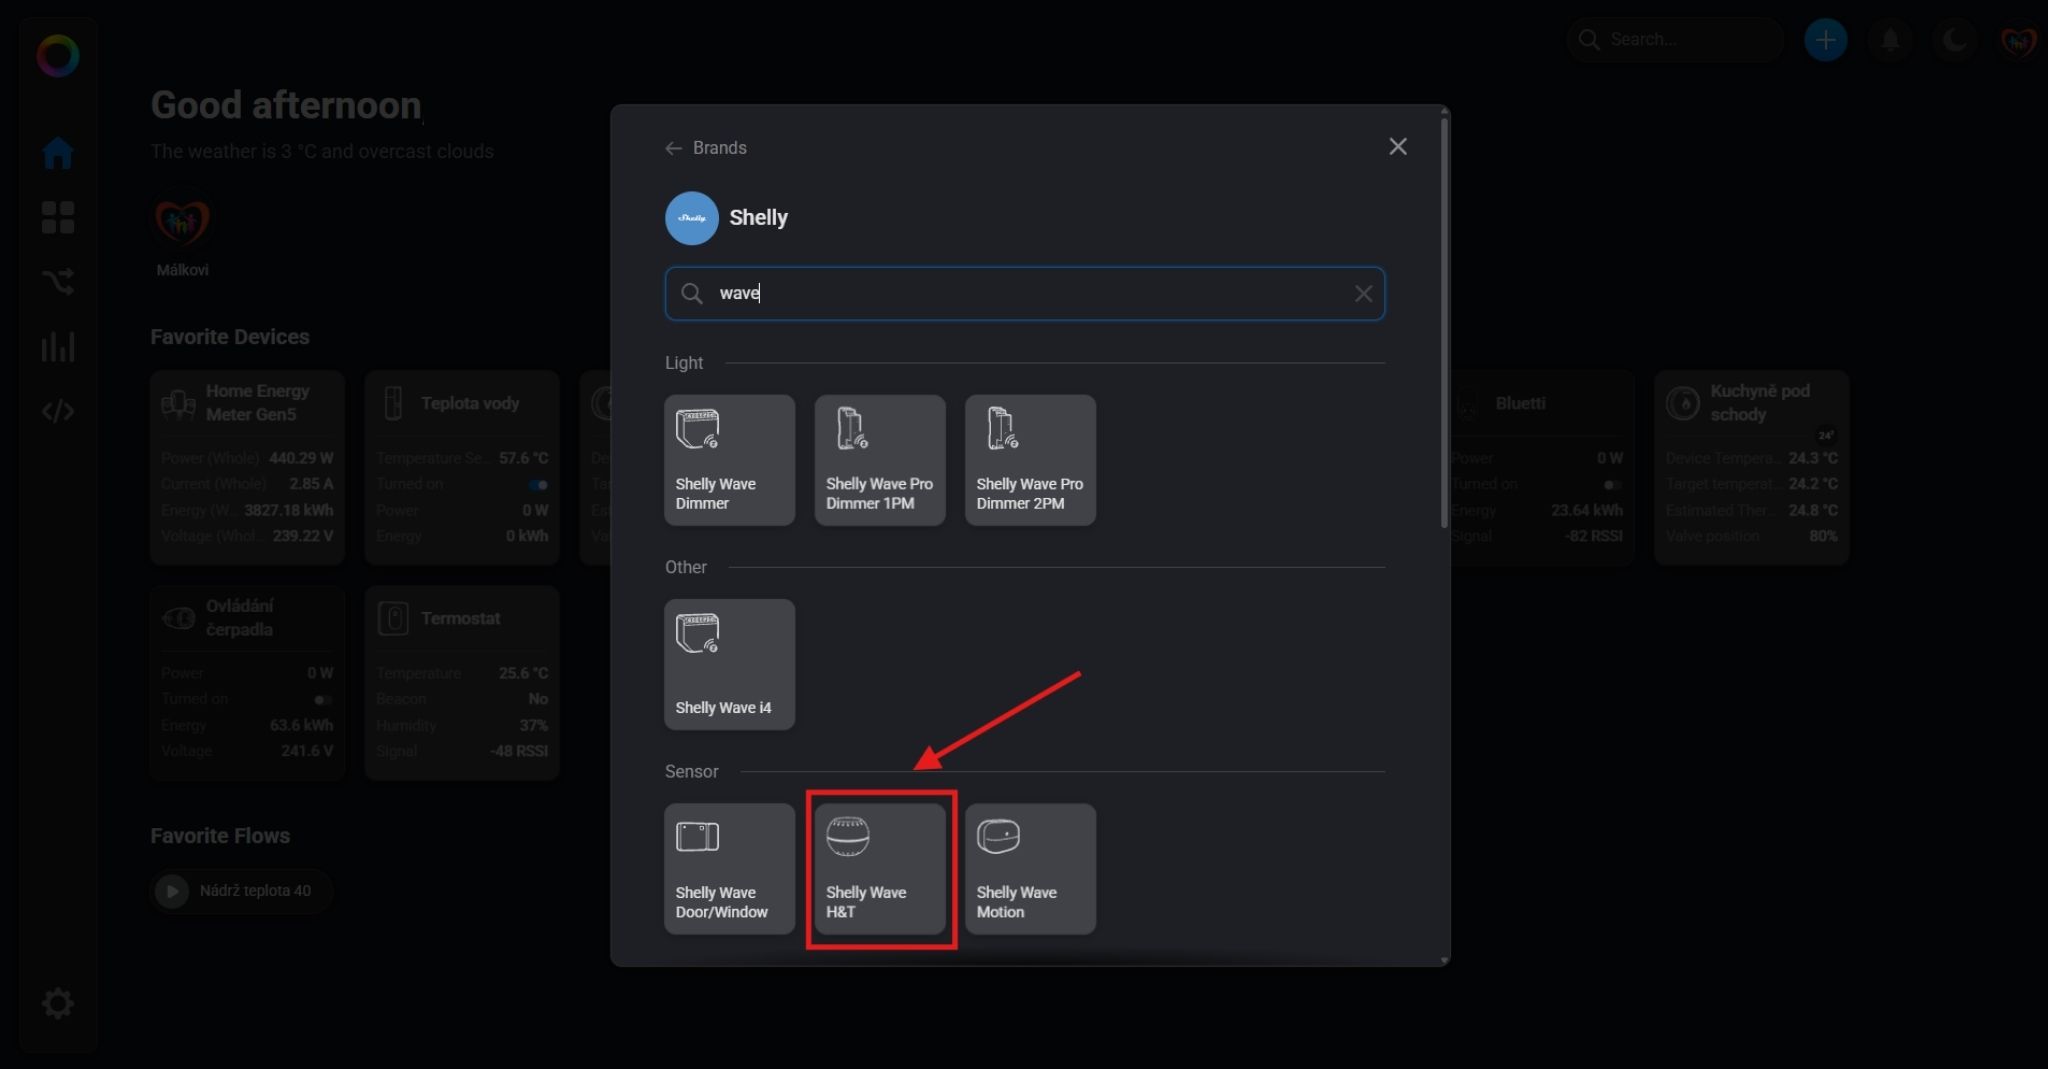
Task: Pick the Shelly Wave Pro Dimmer 1PM
Action: point(879,460)
